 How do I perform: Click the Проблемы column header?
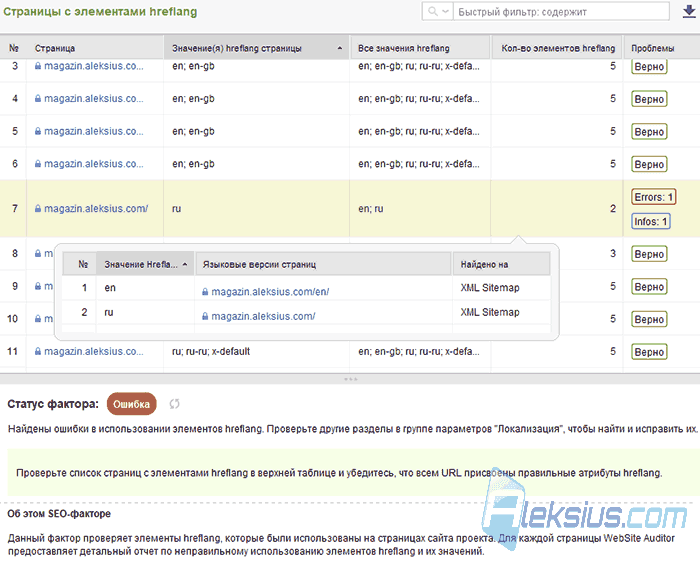pyautogui.click(x=662, y=48)
